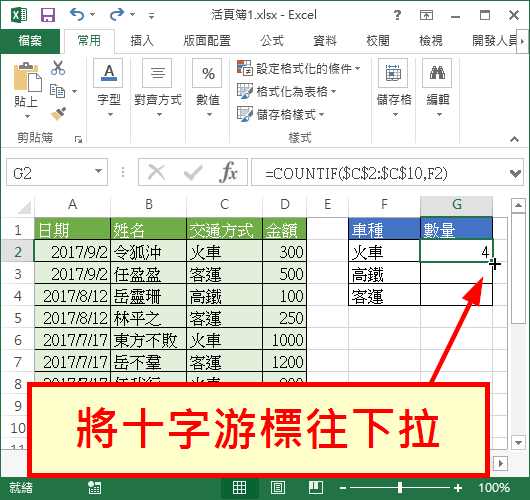The height and width of the screenshot is (500, 530).
Task: Click cell containing 令狐沖
Action: click(x=148, y=251)
